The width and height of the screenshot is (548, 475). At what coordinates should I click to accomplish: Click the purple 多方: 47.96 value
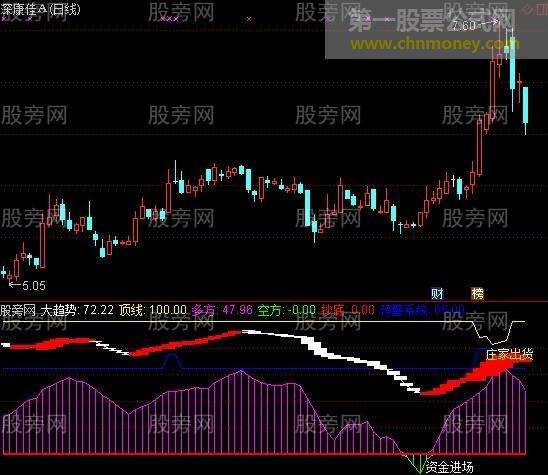[x=222, y=310]
